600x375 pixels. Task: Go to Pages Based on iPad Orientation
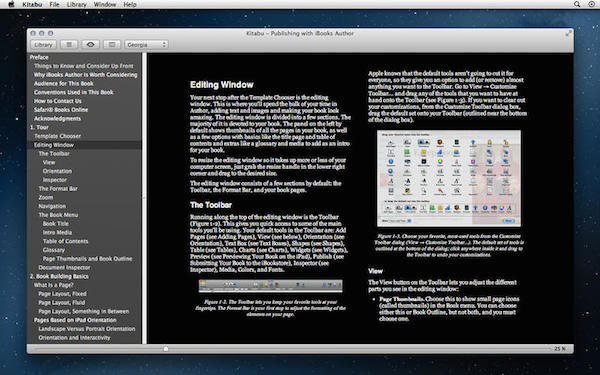click(75, 320)
